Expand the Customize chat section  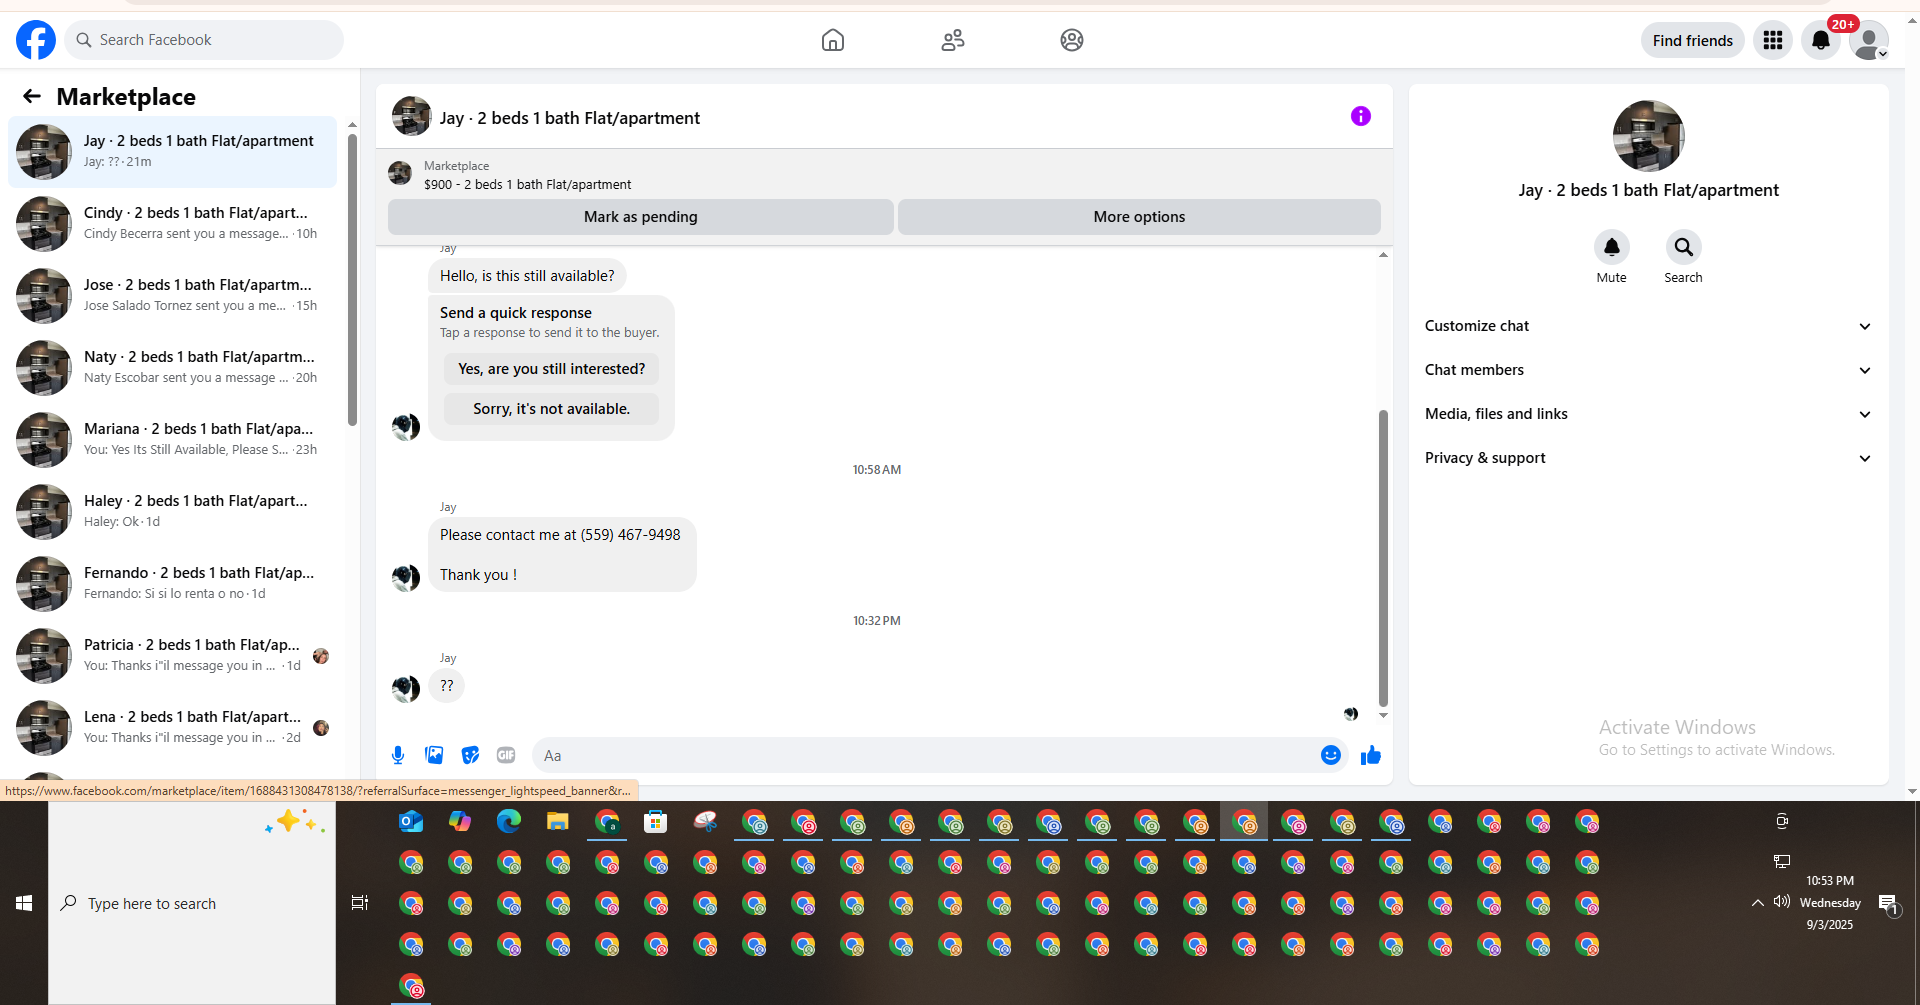[1649, 326]
